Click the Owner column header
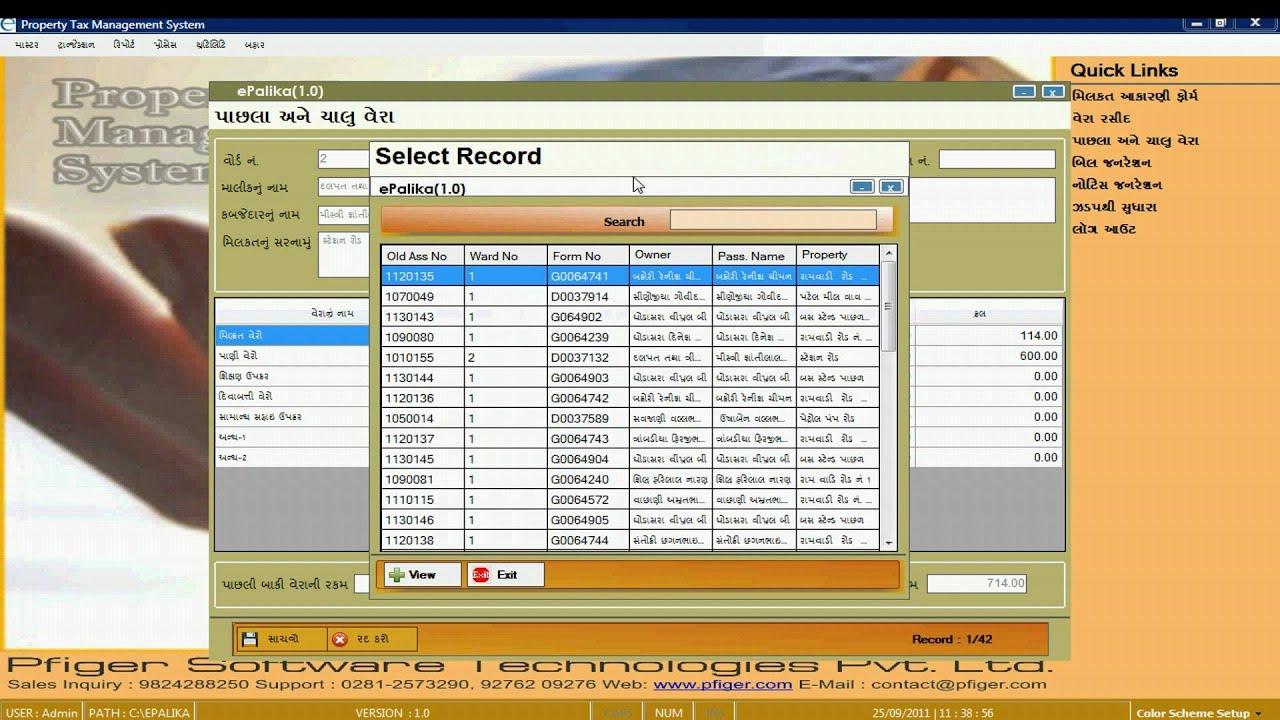Screen dimensions: 1280x720 pyautogui.click(x=671, y=255)
